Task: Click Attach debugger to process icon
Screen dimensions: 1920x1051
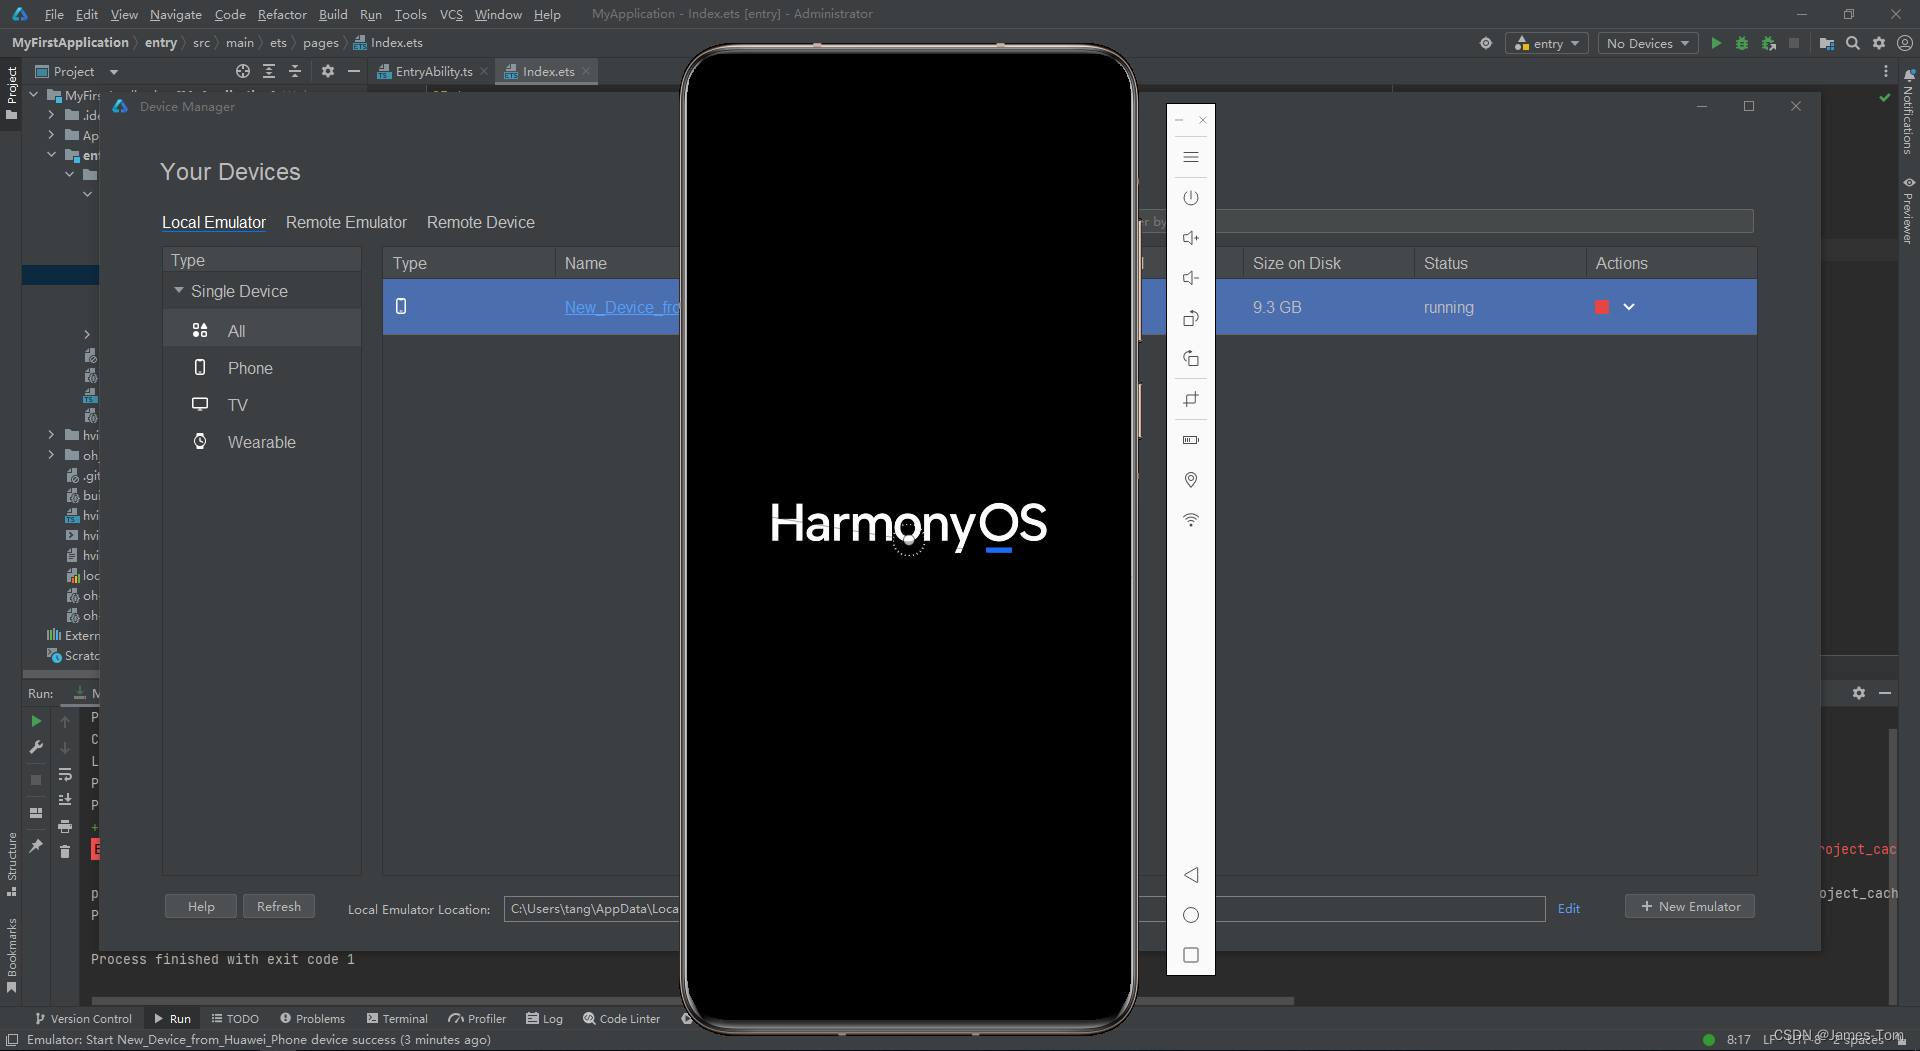Action: click(x=1768, y=43)
